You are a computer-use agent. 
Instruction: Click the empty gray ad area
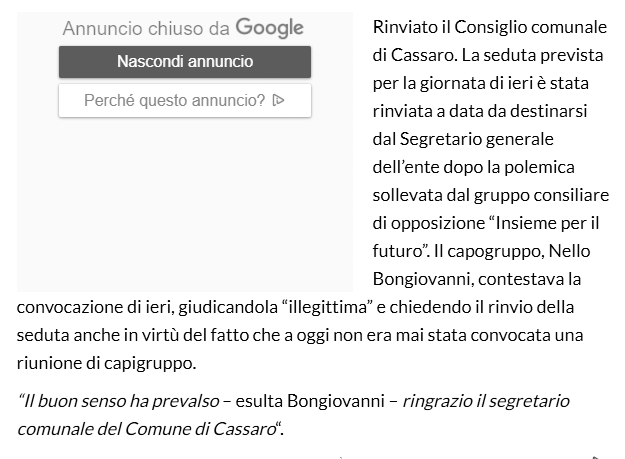point(185,205)
